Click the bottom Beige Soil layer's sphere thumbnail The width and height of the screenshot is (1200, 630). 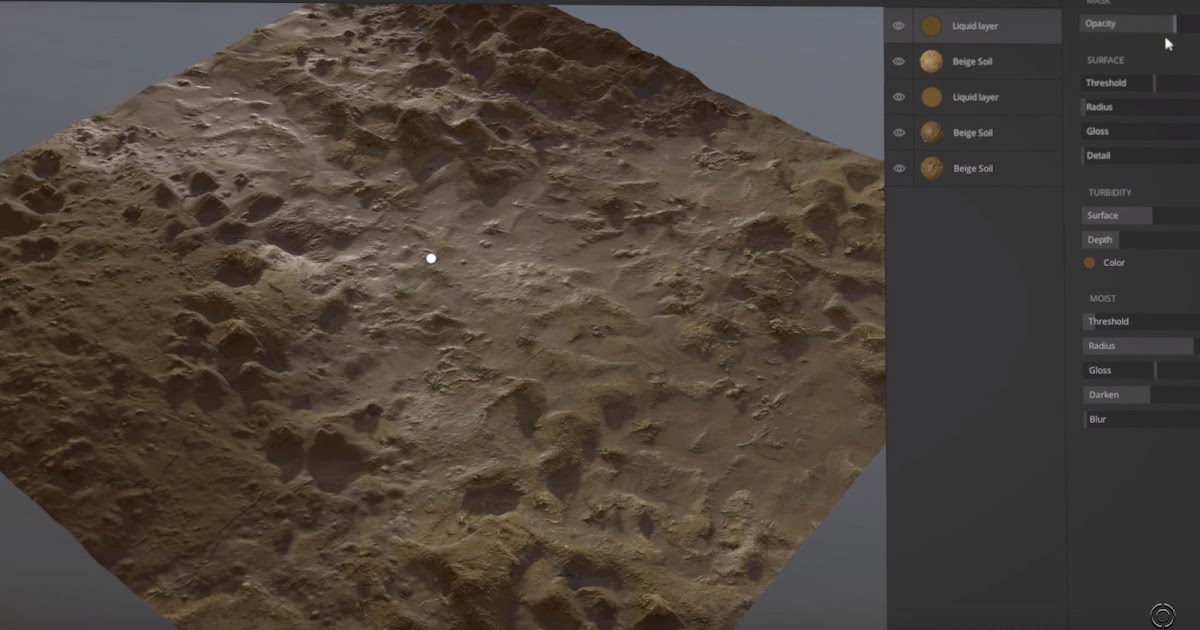pyautogui.click(x=931, y=168)
